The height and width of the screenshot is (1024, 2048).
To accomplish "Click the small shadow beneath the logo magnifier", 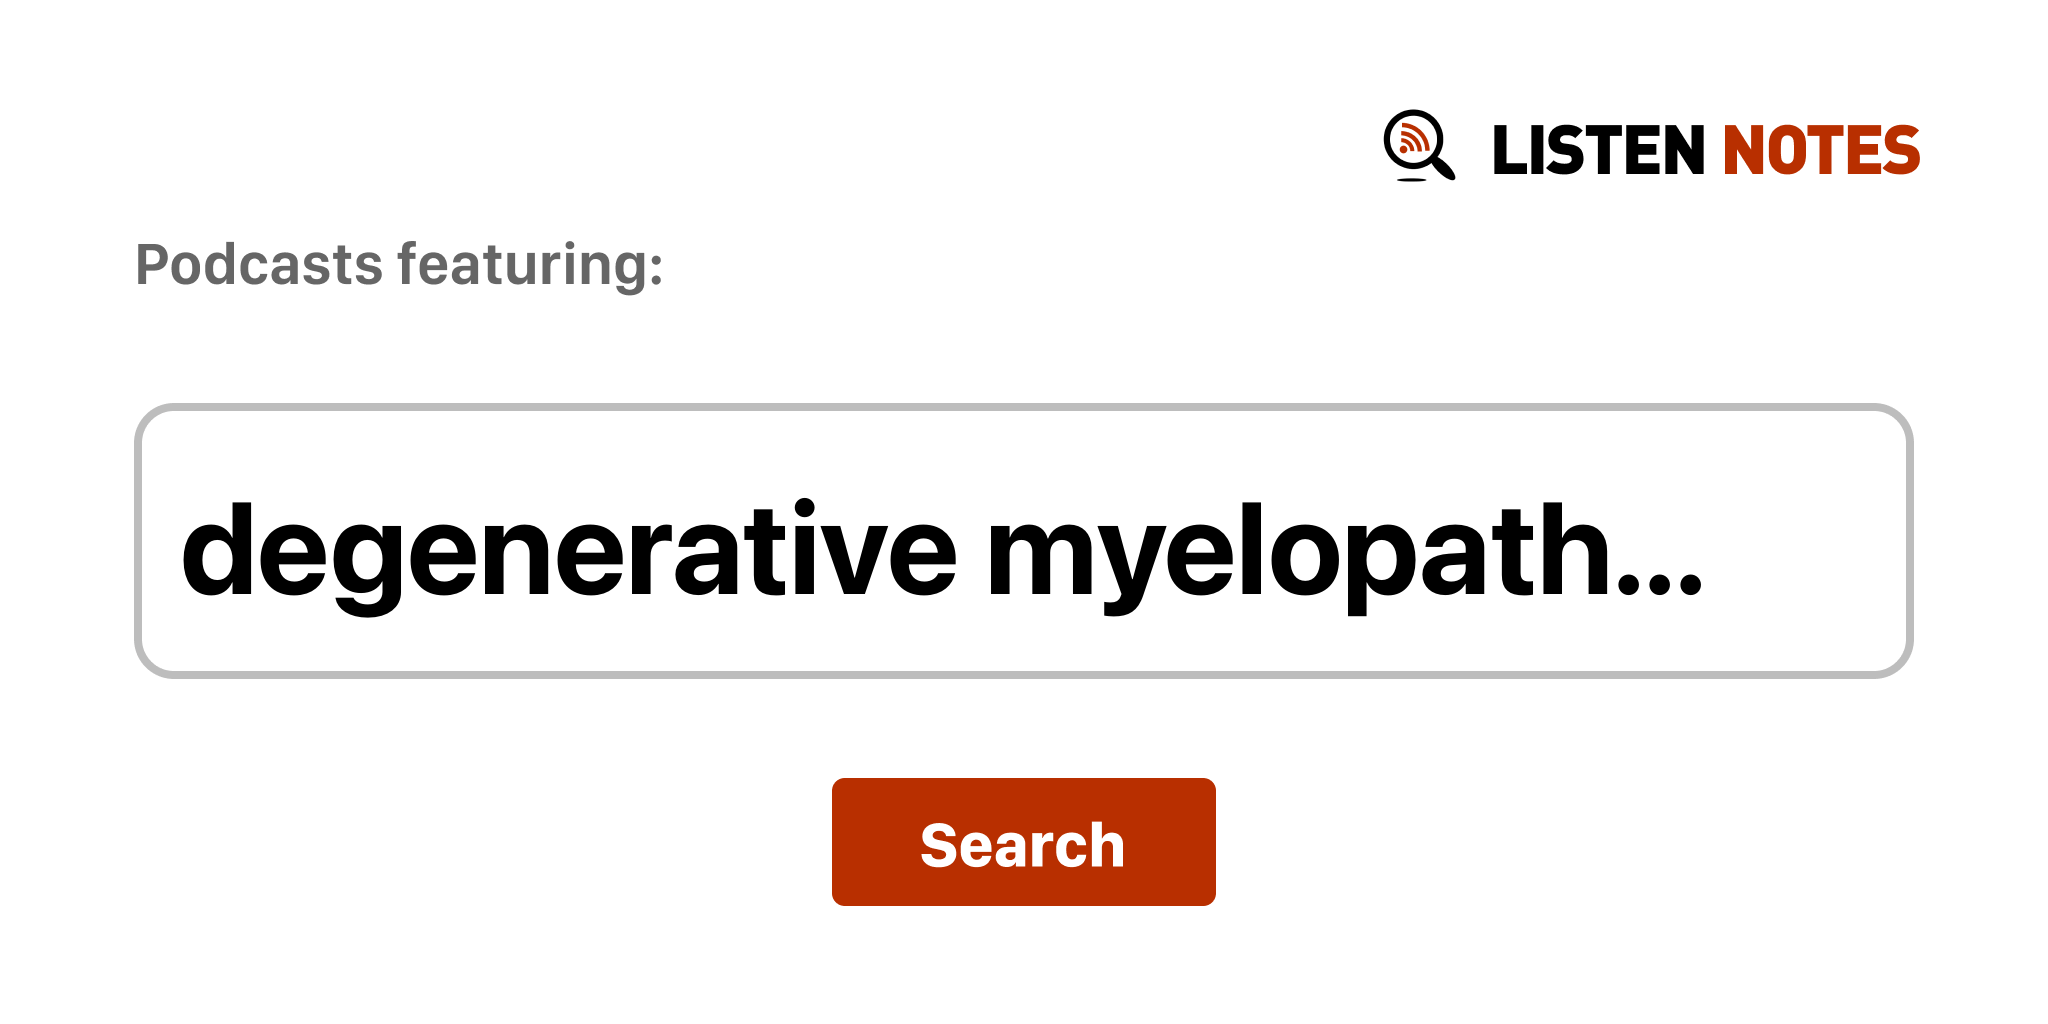I will pos(1411,180).
